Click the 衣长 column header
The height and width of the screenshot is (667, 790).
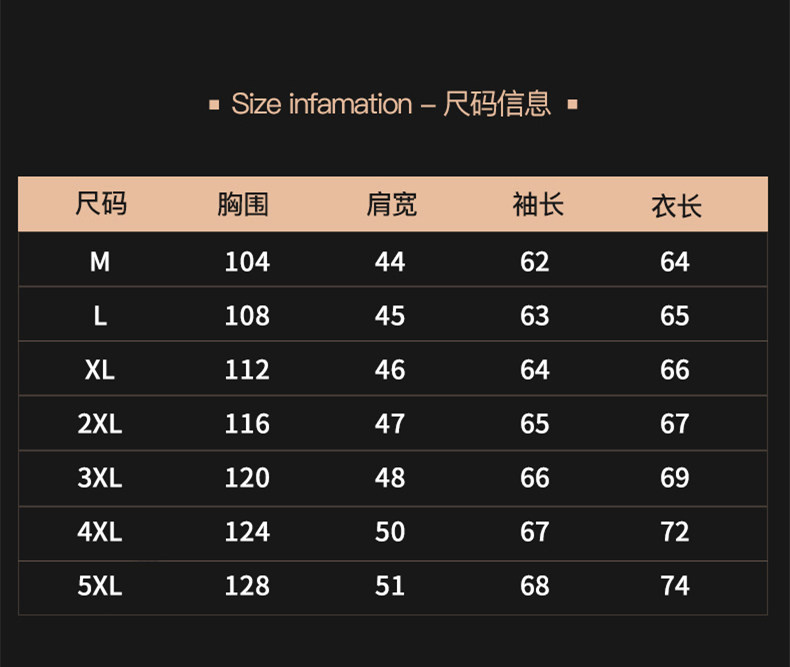676,206
